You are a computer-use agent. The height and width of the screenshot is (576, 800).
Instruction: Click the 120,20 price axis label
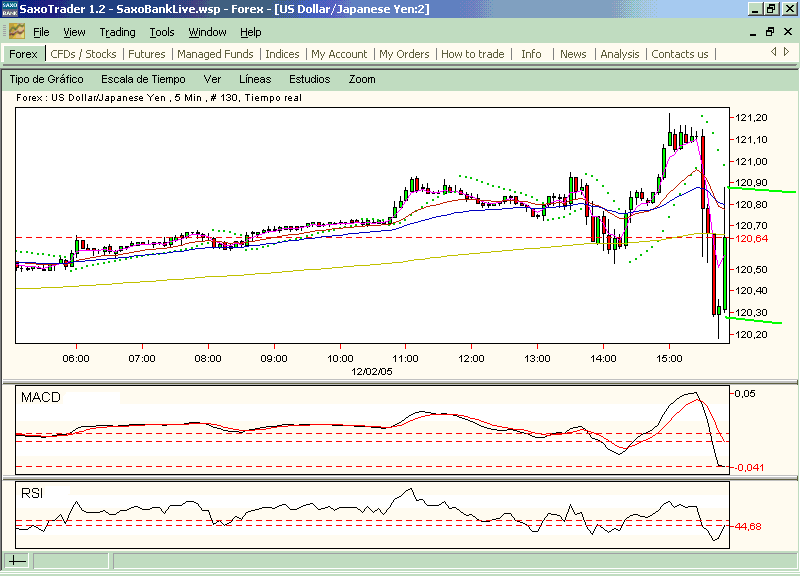coord(752,335)
